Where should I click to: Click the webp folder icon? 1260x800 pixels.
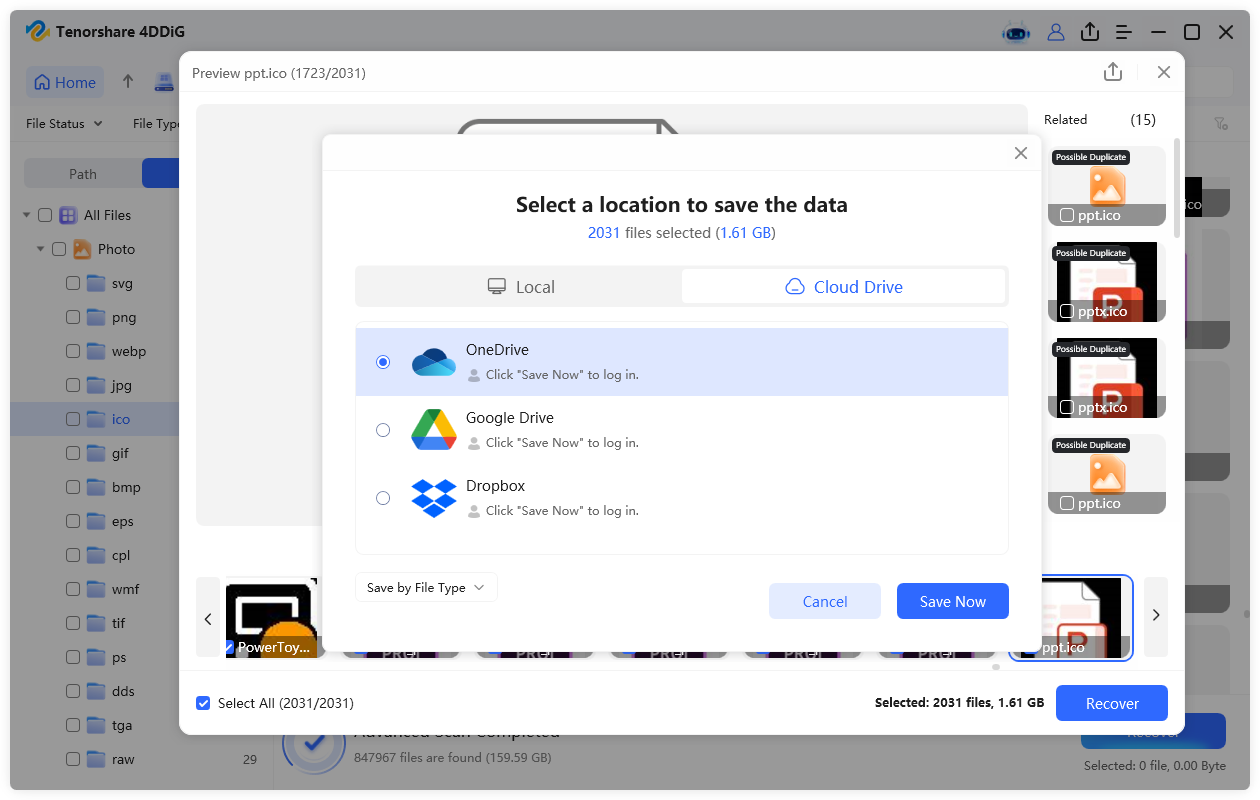coord(96,351)
